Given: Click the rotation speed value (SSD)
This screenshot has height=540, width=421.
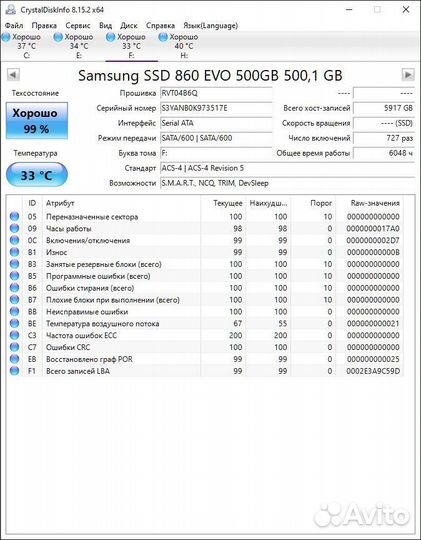Looking at the screenshot, I should click(384, 123).
